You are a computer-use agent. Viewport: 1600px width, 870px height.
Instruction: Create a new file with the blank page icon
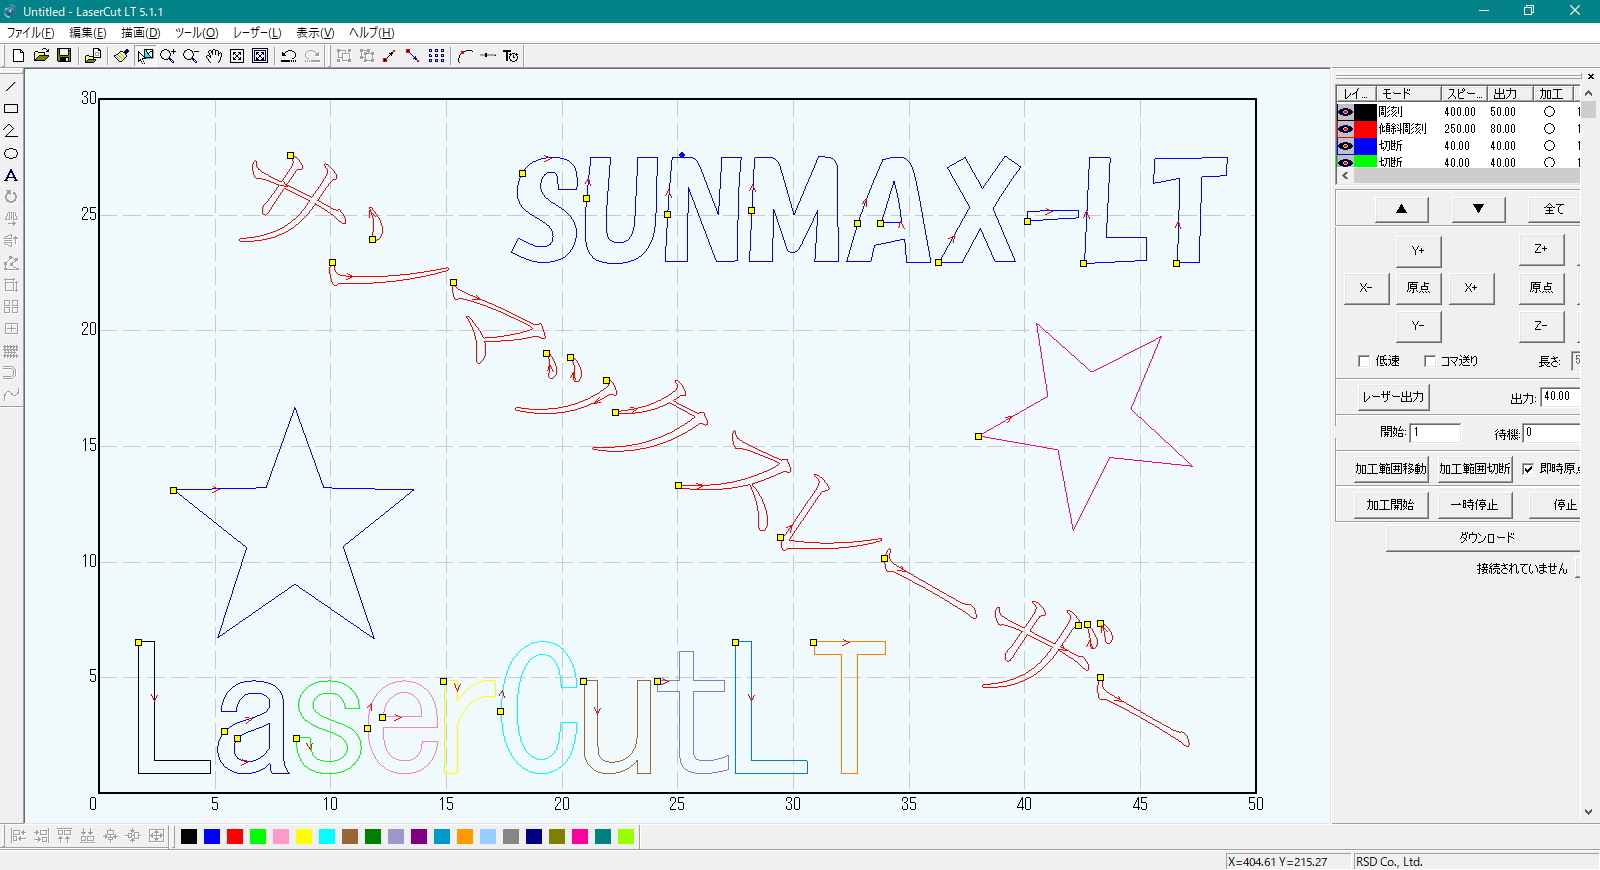(x=18, y=56)
